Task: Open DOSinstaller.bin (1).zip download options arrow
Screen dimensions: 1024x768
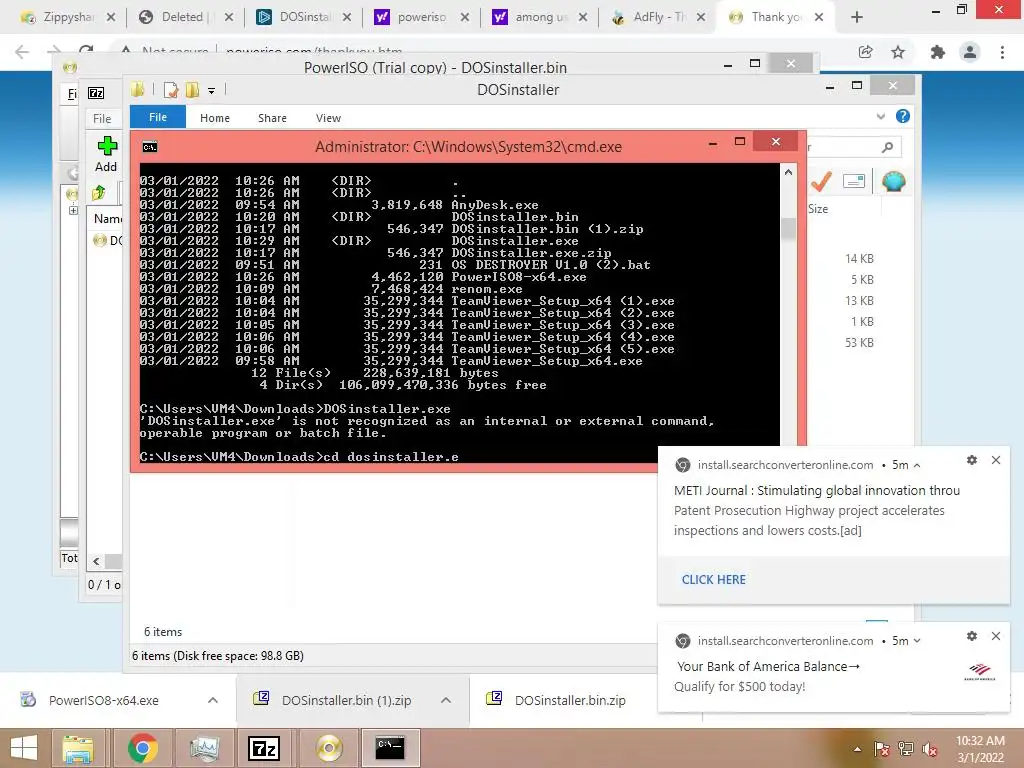Action: [446, 700]
